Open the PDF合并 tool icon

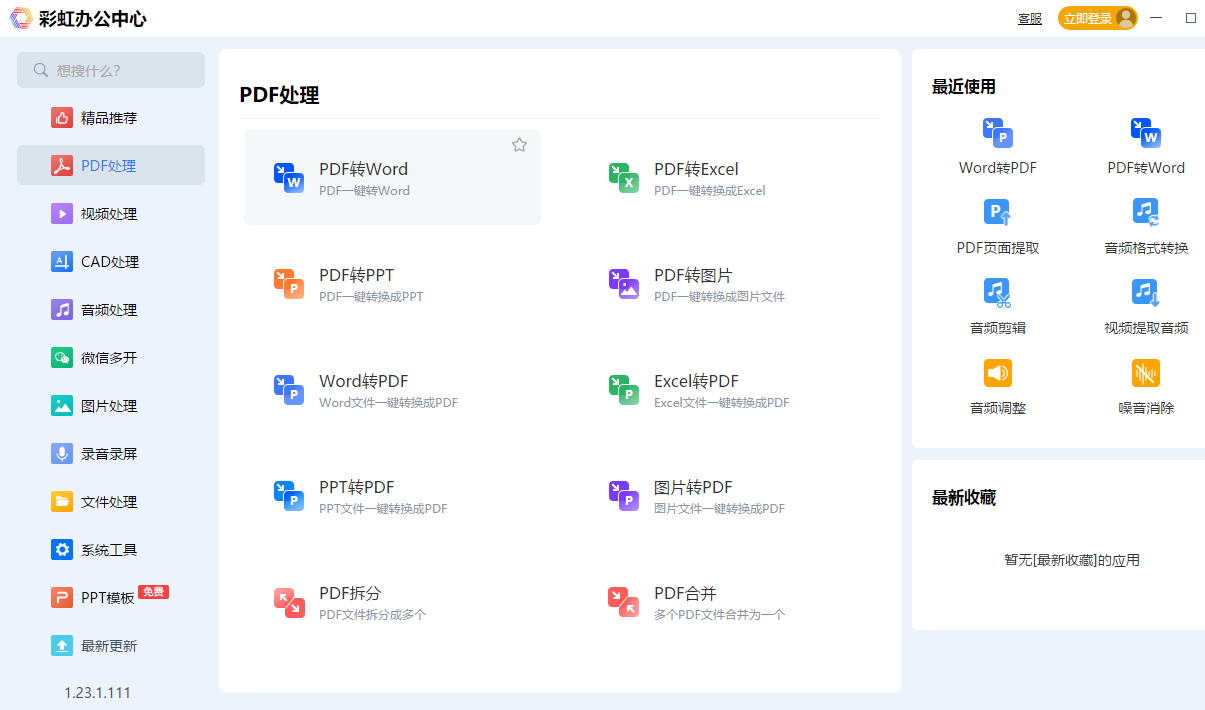pyautogui.click(x=624, y=602)
